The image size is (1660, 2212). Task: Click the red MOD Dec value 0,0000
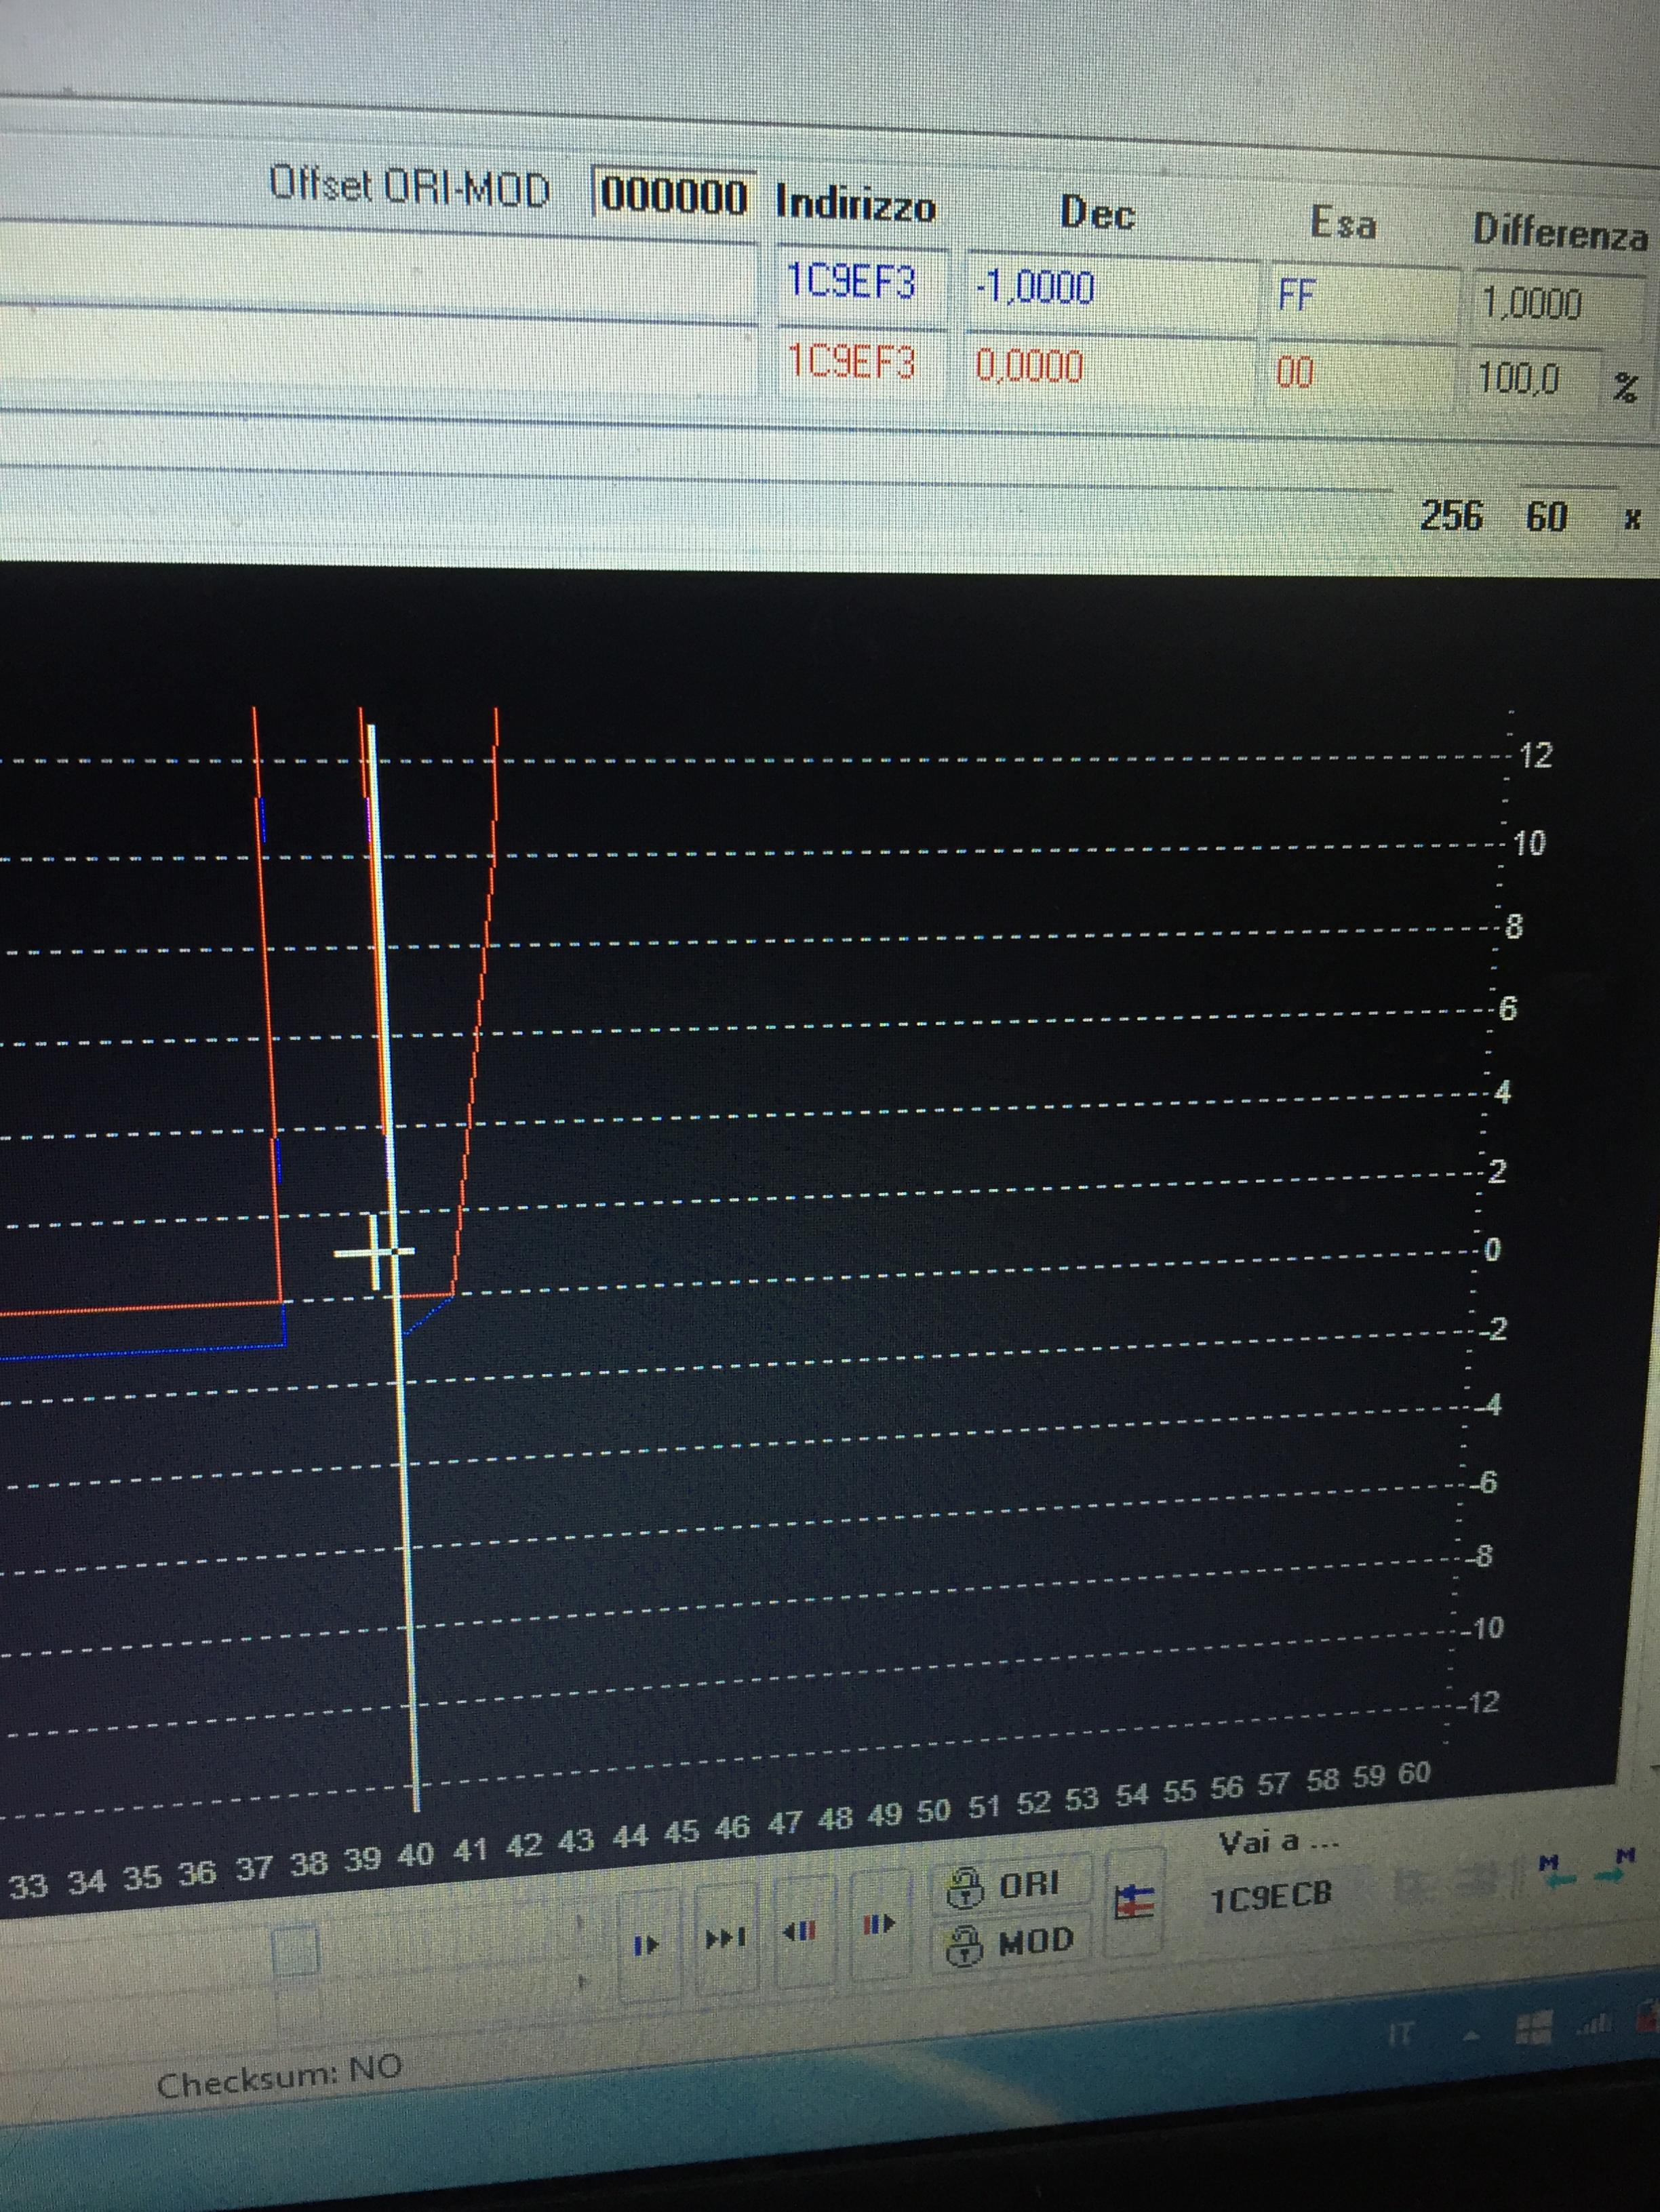pyautogui.click(x=1030, y=367)
